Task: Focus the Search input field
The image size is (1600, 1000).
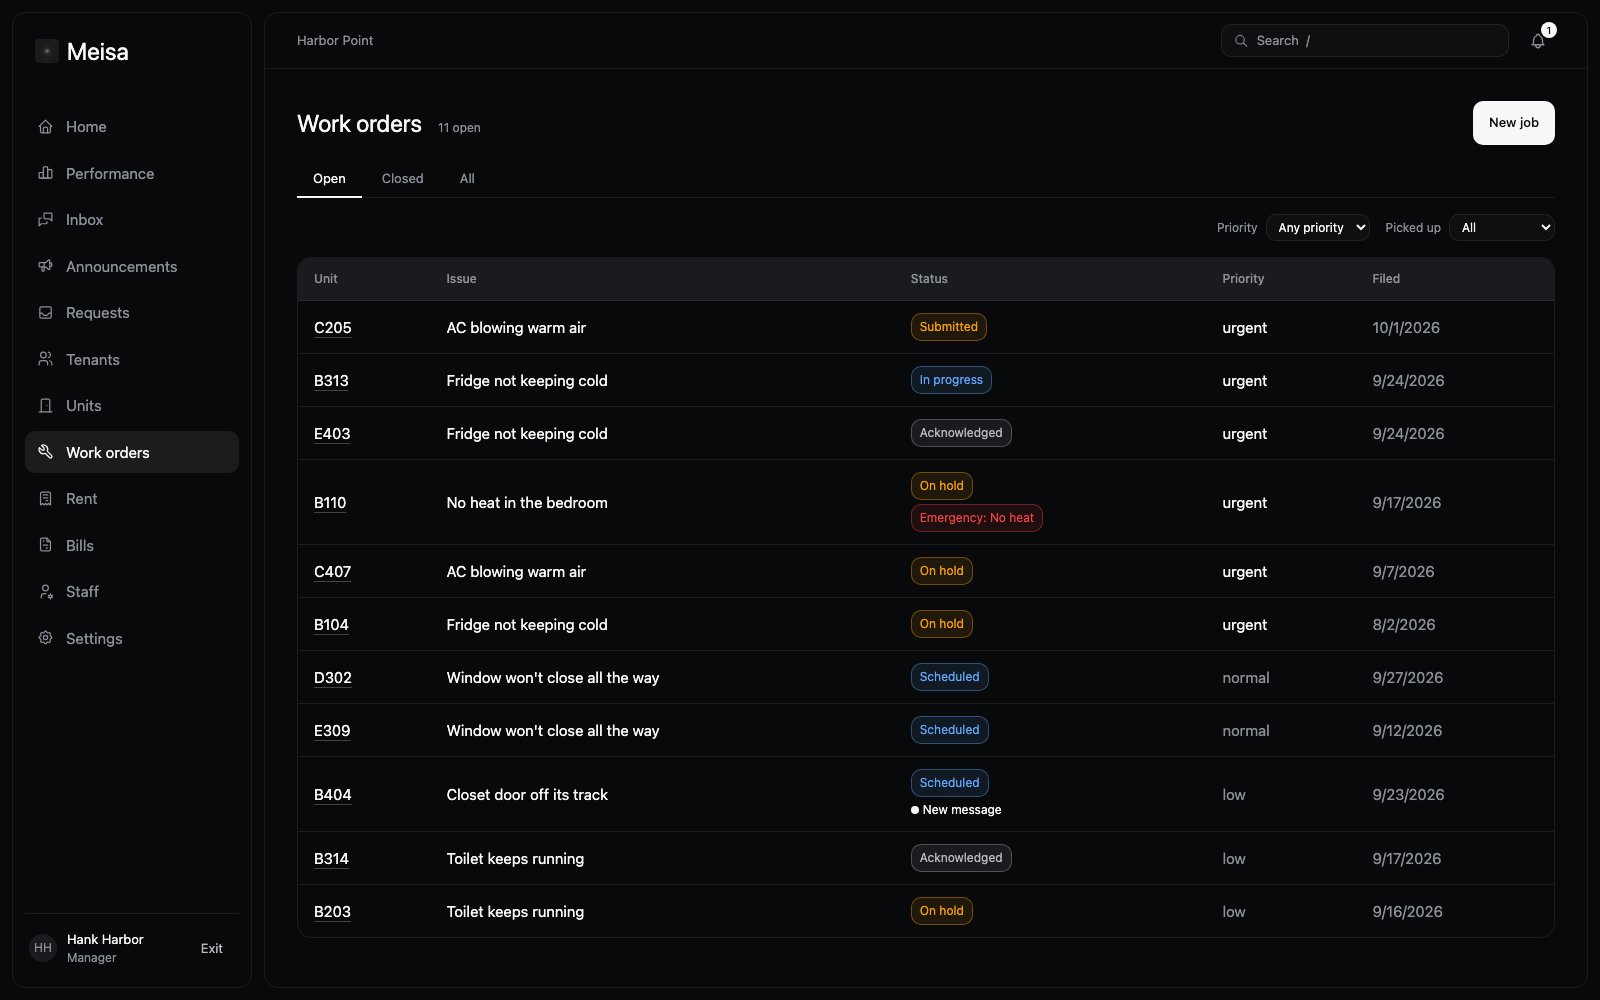Action: click(1364, 41)
